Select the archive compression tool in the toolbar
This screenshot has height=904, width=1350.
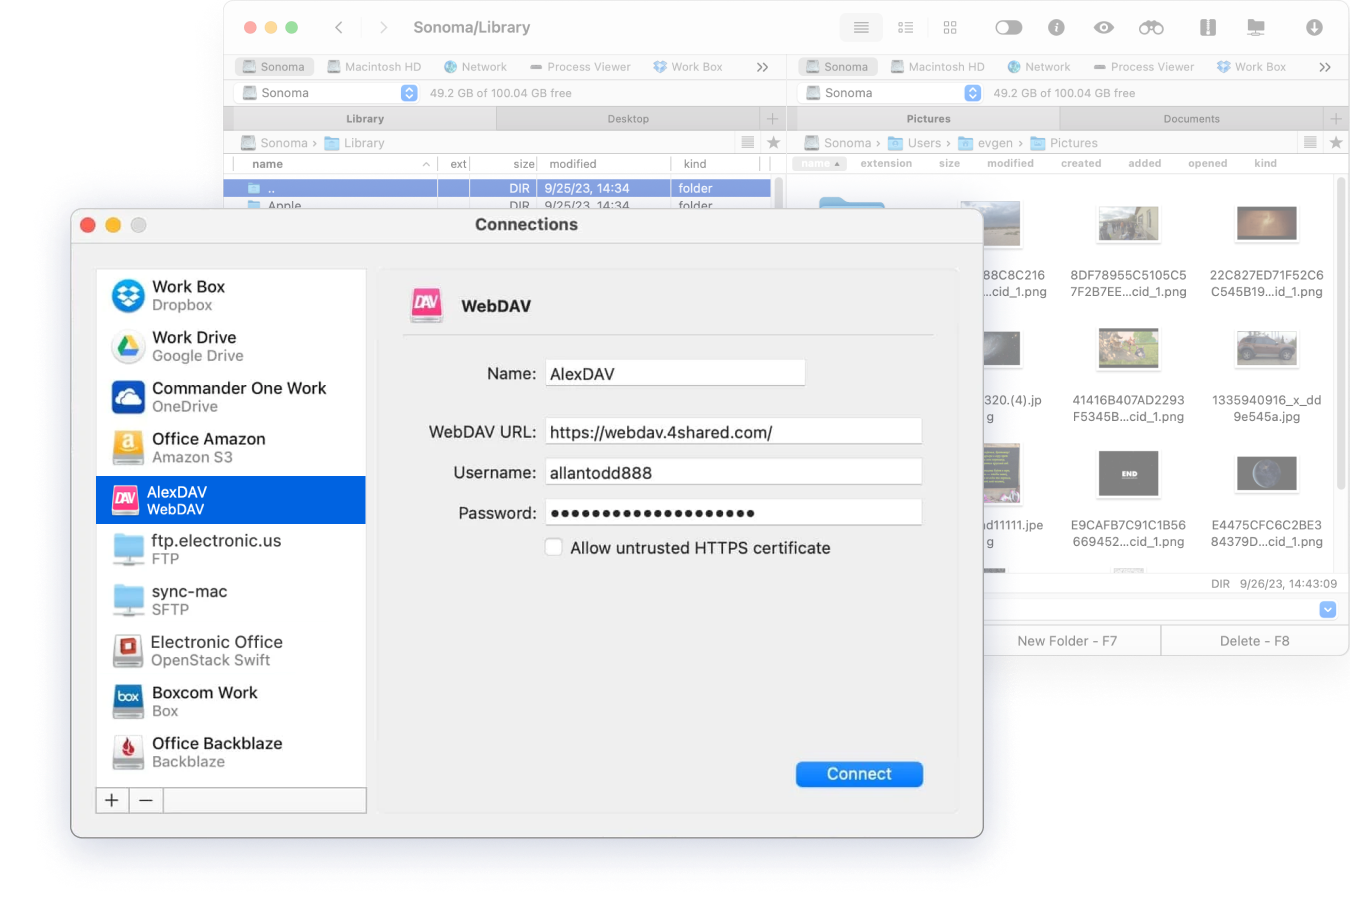click(1207, 27)
